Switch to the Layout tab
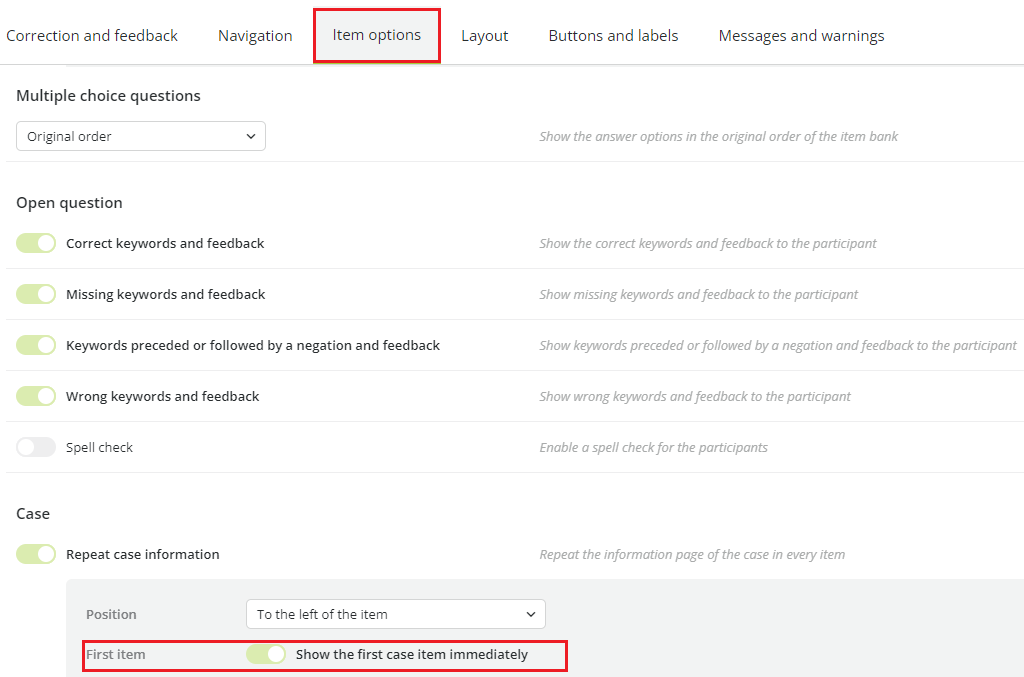 point(484,35)
